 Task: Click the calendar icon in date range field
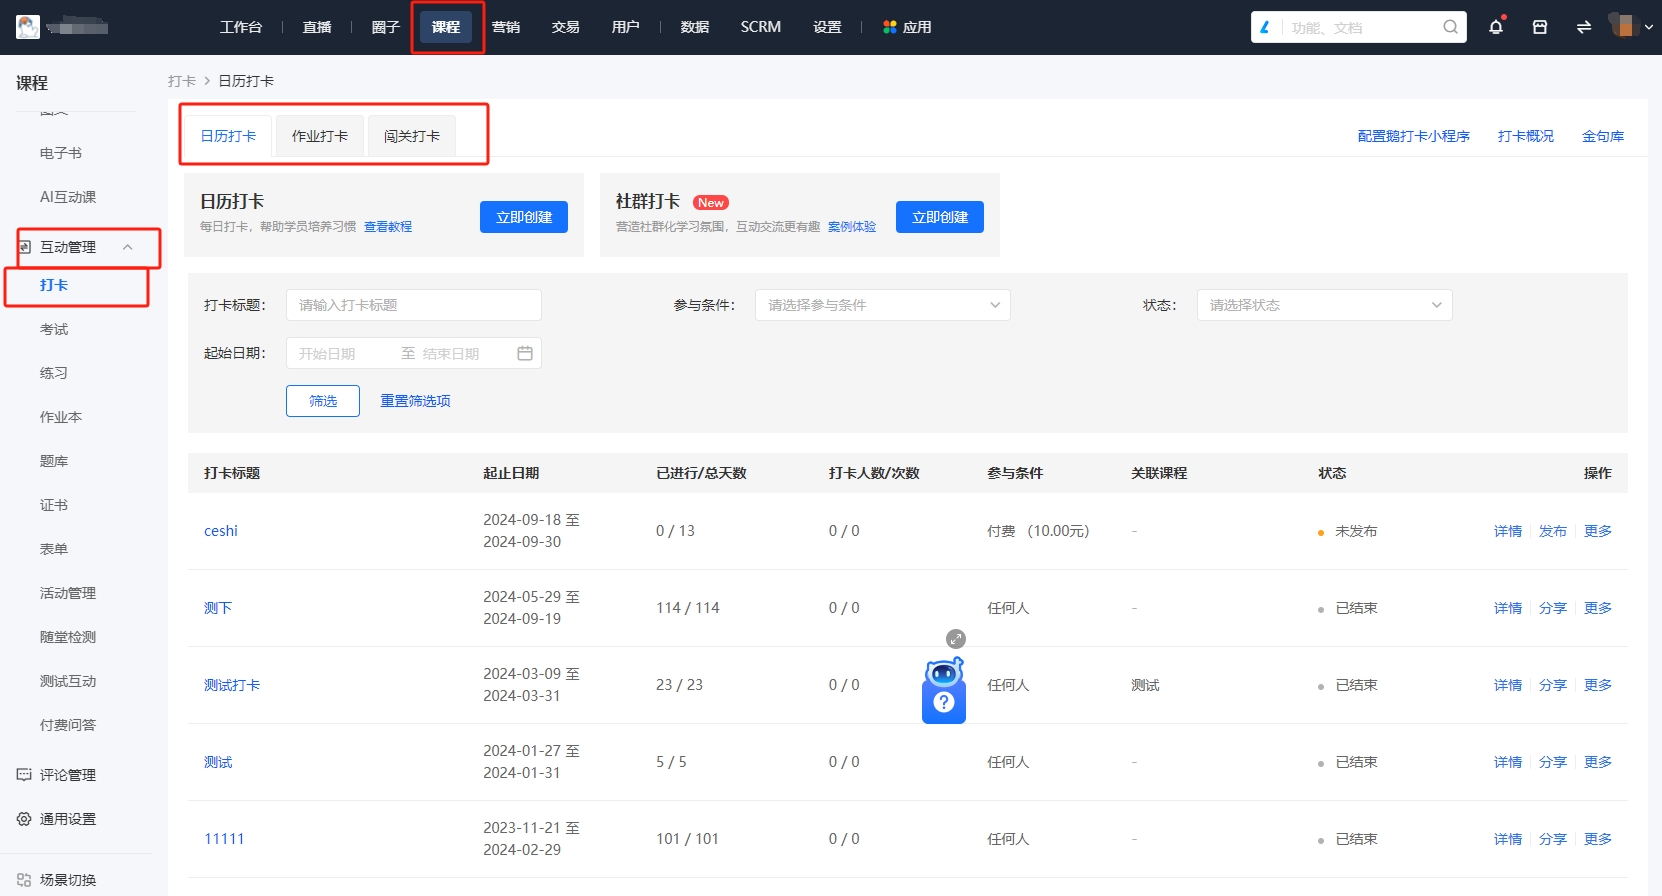pyautogui.click(x=525, y=353)
